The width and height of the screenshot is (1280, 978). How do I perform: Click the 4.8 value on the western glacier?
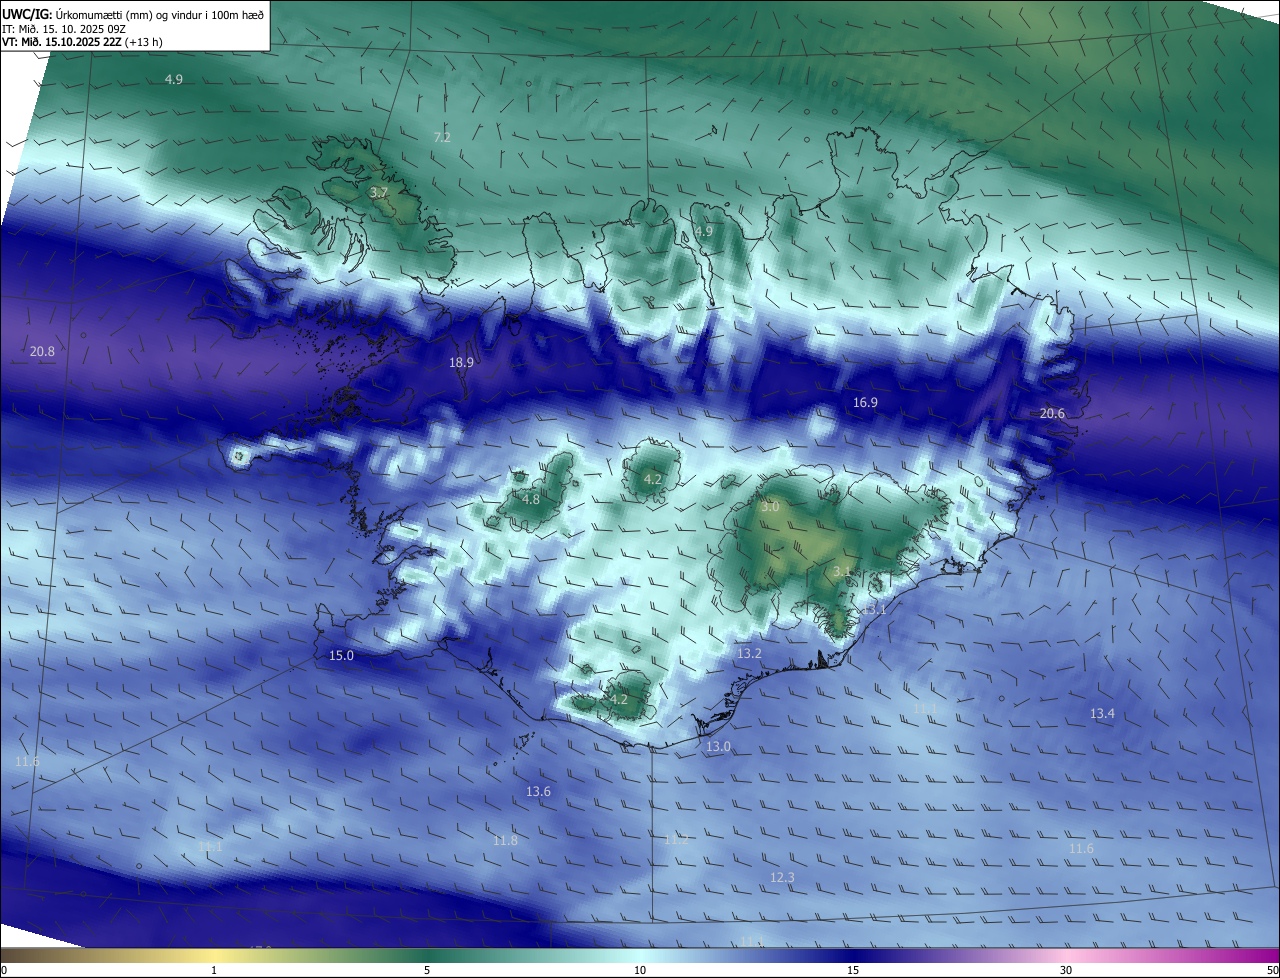tap(531, 499)
